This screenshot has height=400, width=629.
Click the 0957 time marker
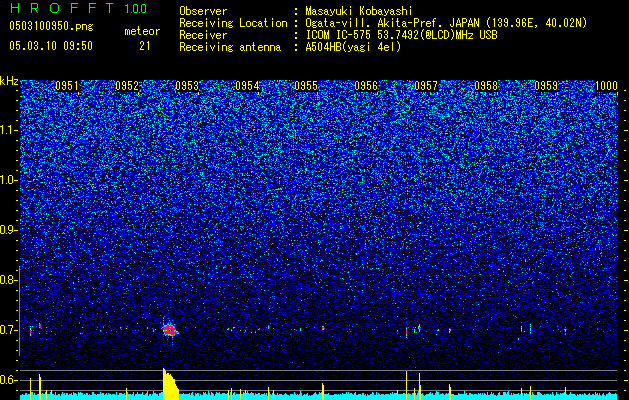426,86
